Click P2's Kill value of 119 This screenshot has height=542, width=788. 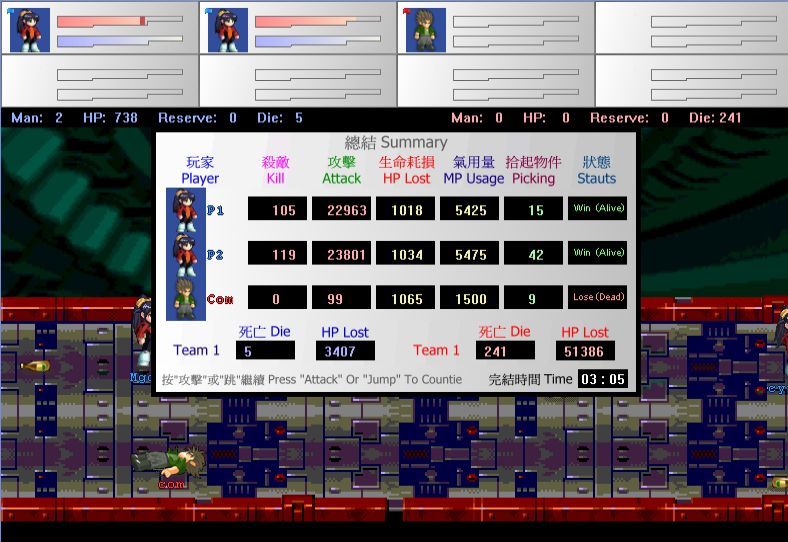pyautogui.click(x=278, y=254)
